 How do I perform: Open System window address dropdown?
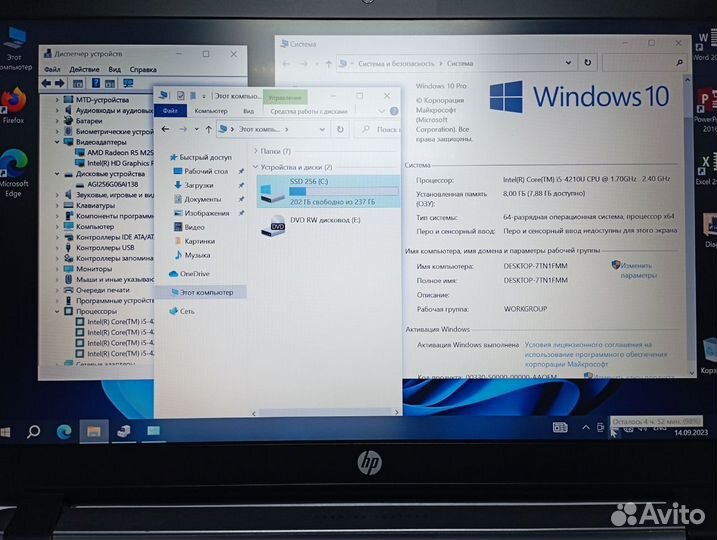pyautogui.click(x=568, y=63)
